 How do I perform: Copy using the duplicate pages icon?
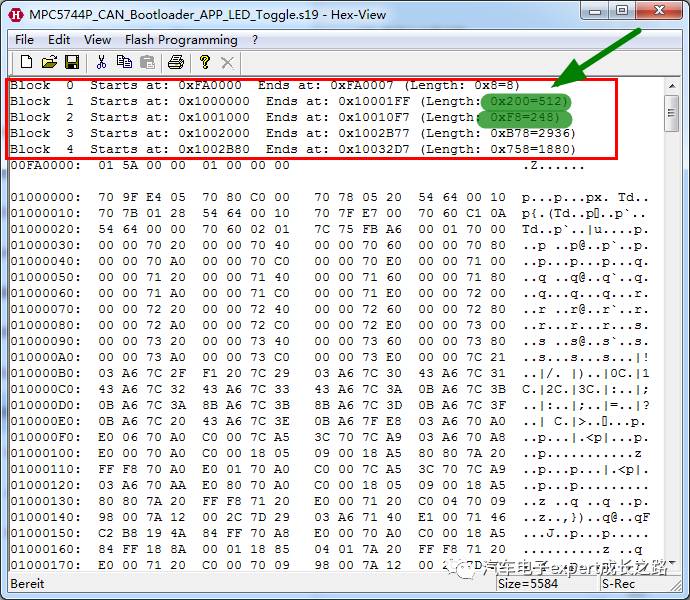pyautogui.click(x=125, y=62)
